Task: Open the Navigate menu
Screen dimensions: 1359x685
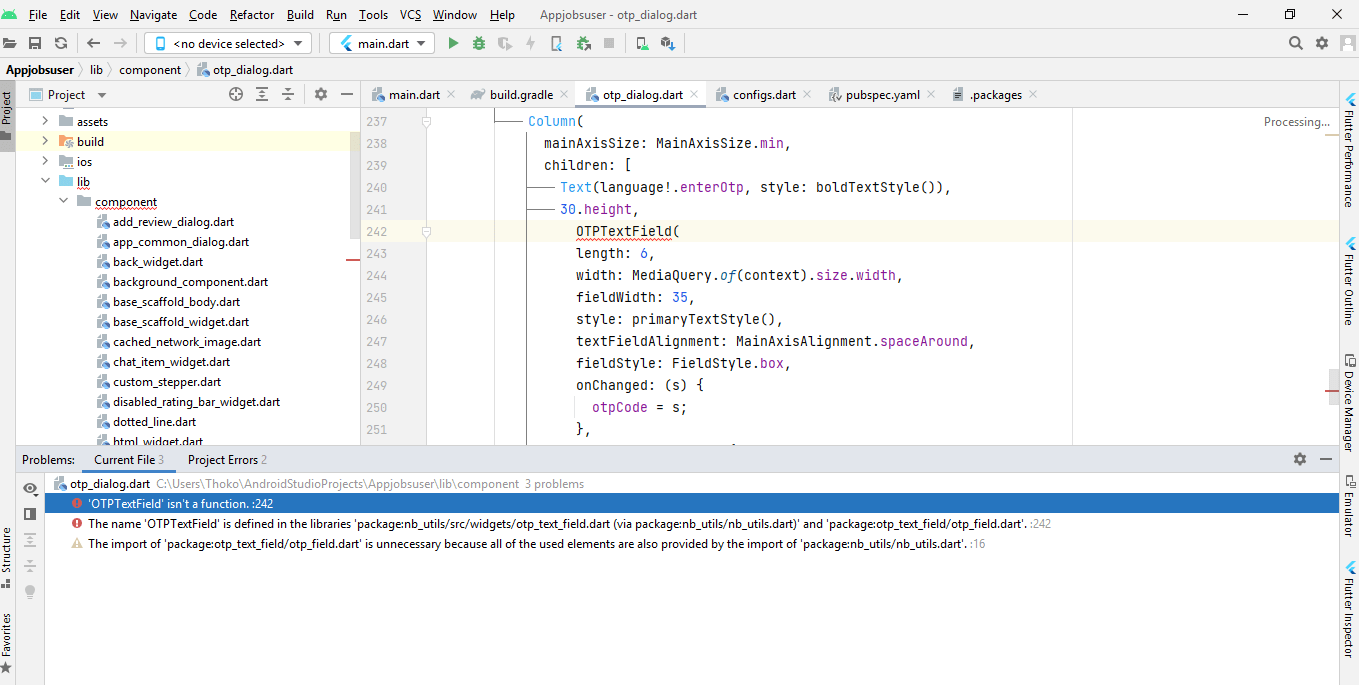Action: [153, 14]
